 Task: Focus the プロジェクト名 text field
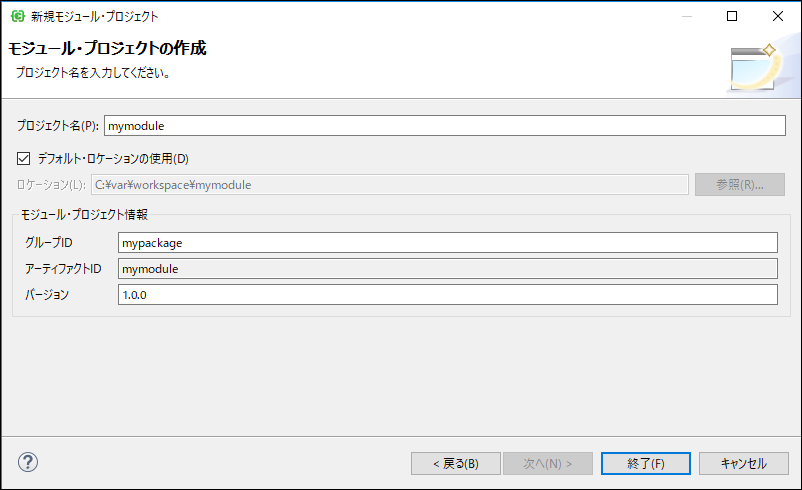[x=445, y=126]
